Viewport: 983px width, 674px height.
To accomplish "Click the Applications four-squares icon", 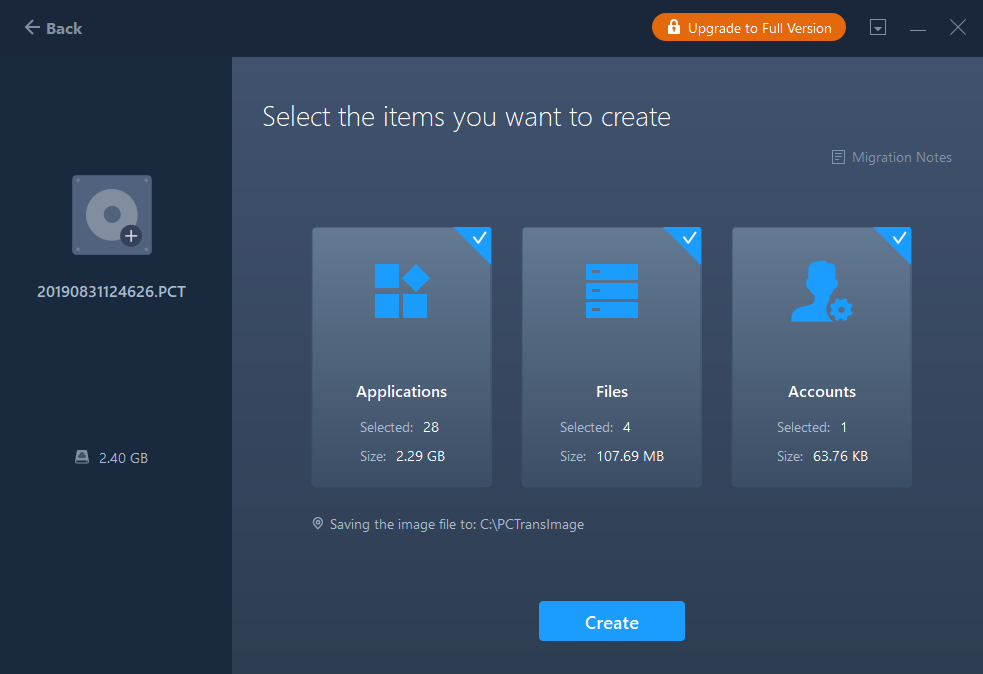I will (x=401, y=291).
